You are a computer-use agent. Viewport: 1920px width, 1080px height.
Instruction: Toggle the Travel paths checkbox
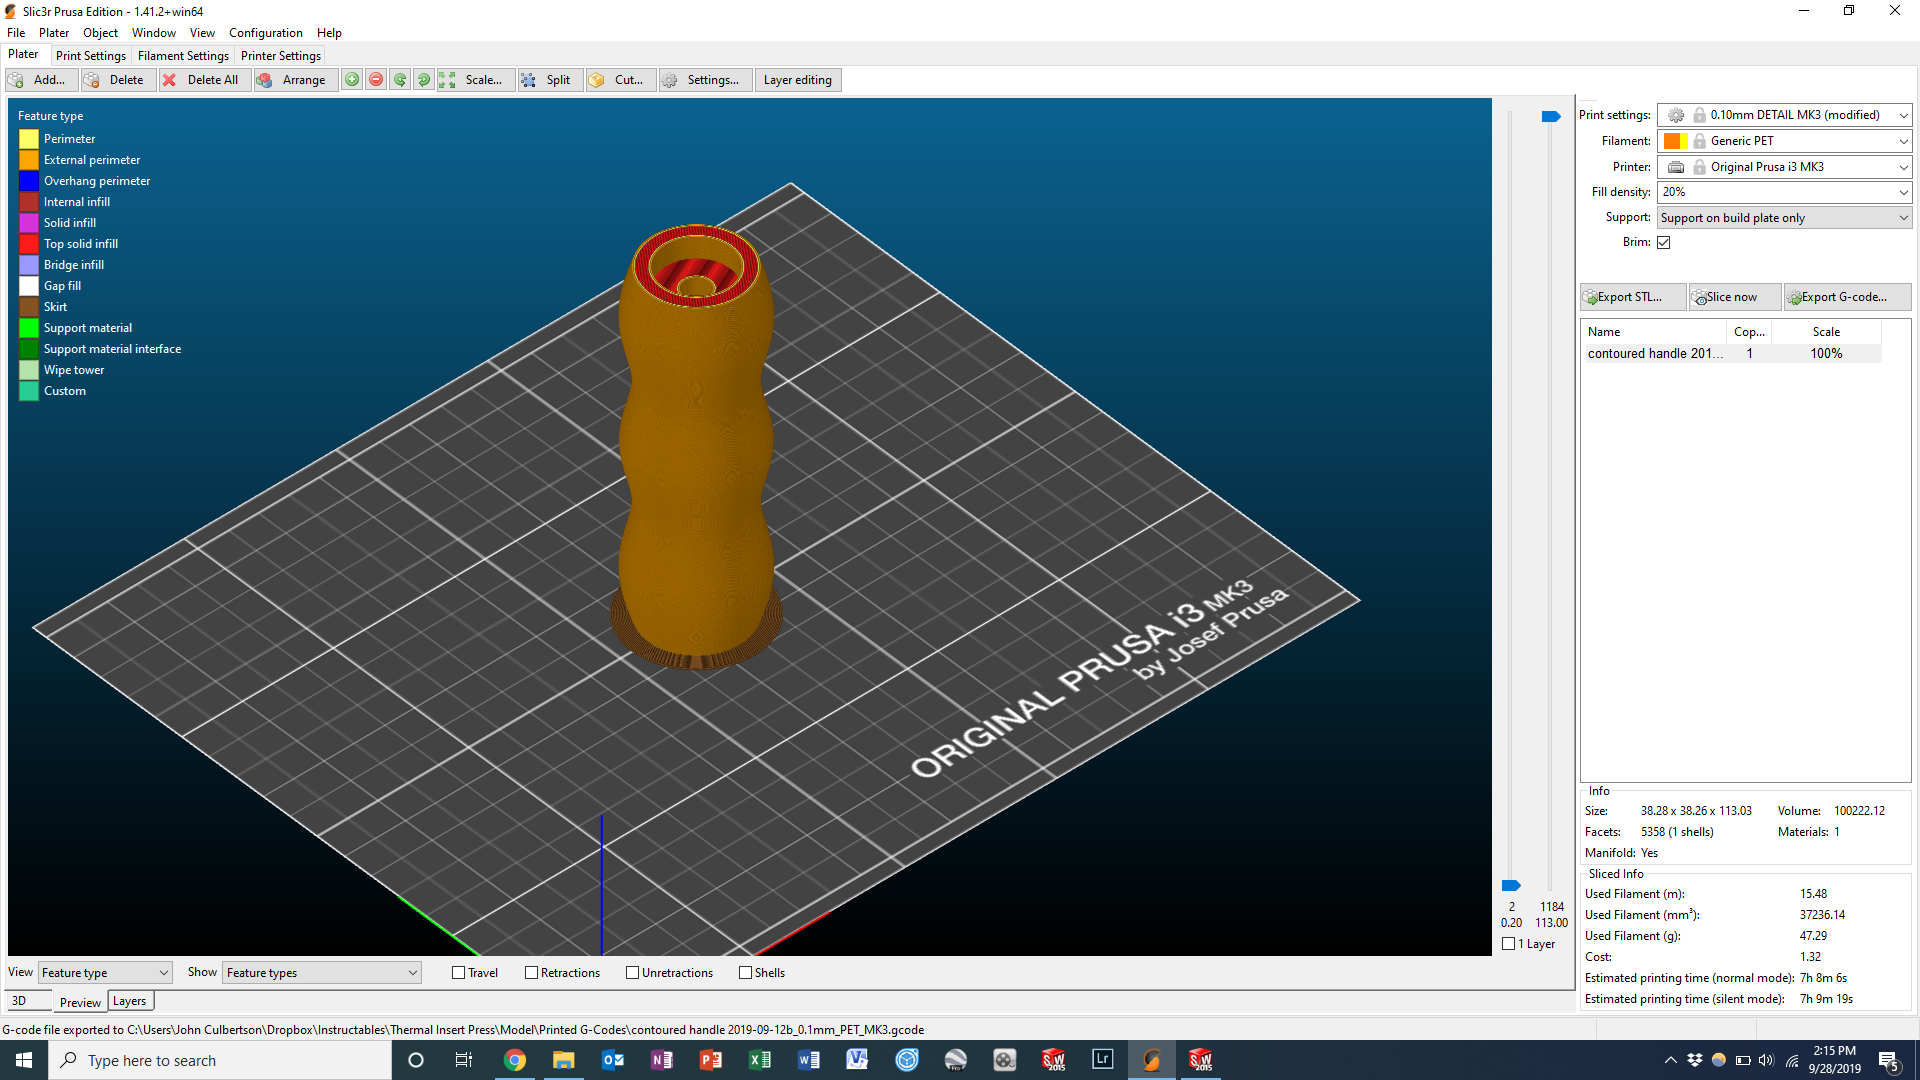pos(460,972)
